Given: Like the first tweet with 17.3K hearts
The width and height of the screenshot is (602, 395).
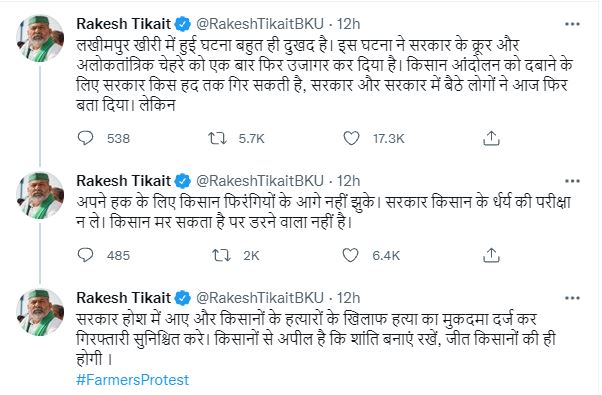Looking at the screenshot, I should (x=351, y=138).
